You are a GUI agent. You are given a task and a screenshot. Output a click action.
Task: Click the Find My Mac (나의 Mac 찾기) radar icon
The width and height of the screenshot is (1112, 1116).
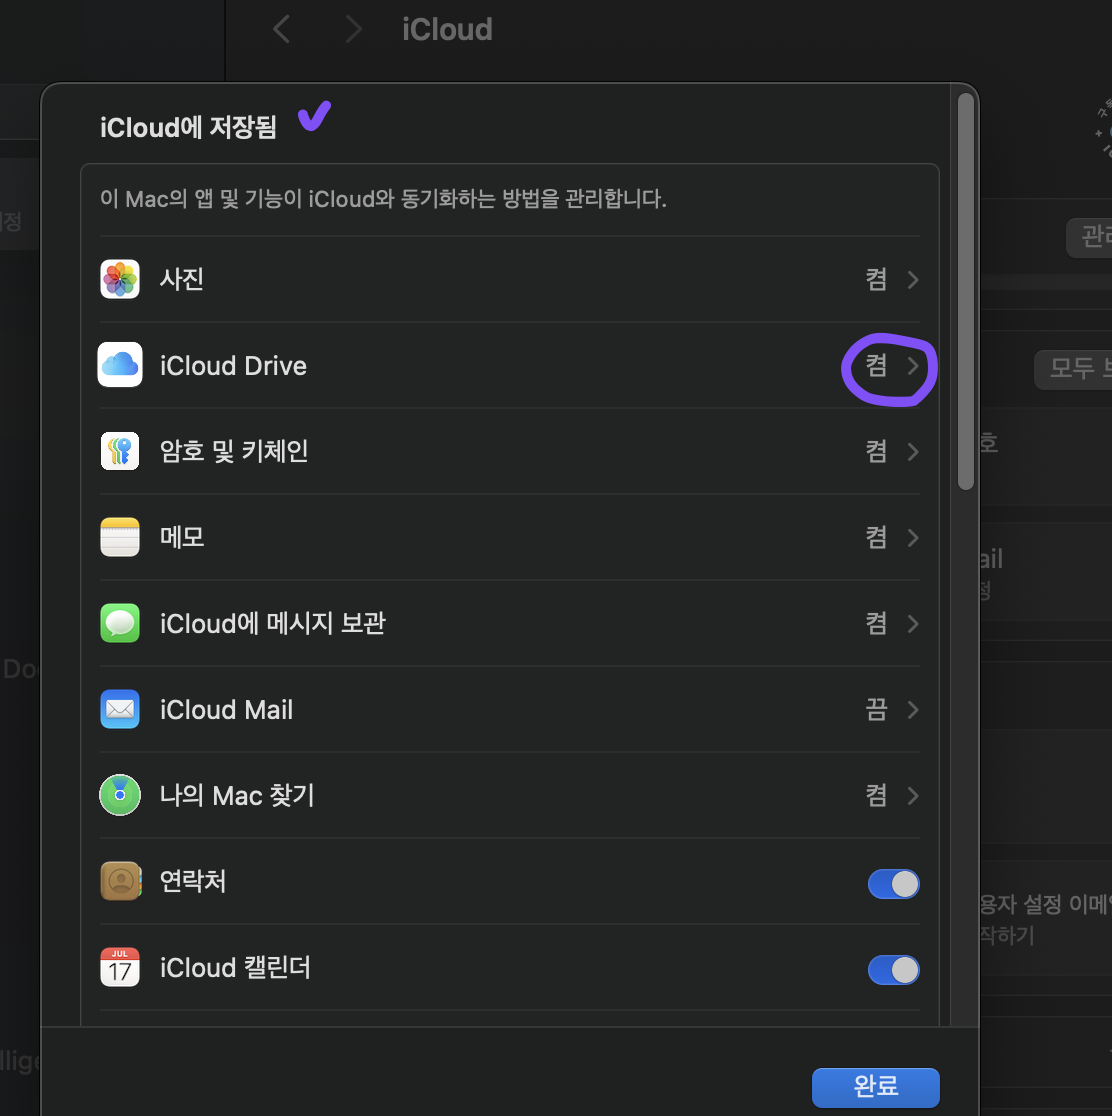(x=120, y=795)
